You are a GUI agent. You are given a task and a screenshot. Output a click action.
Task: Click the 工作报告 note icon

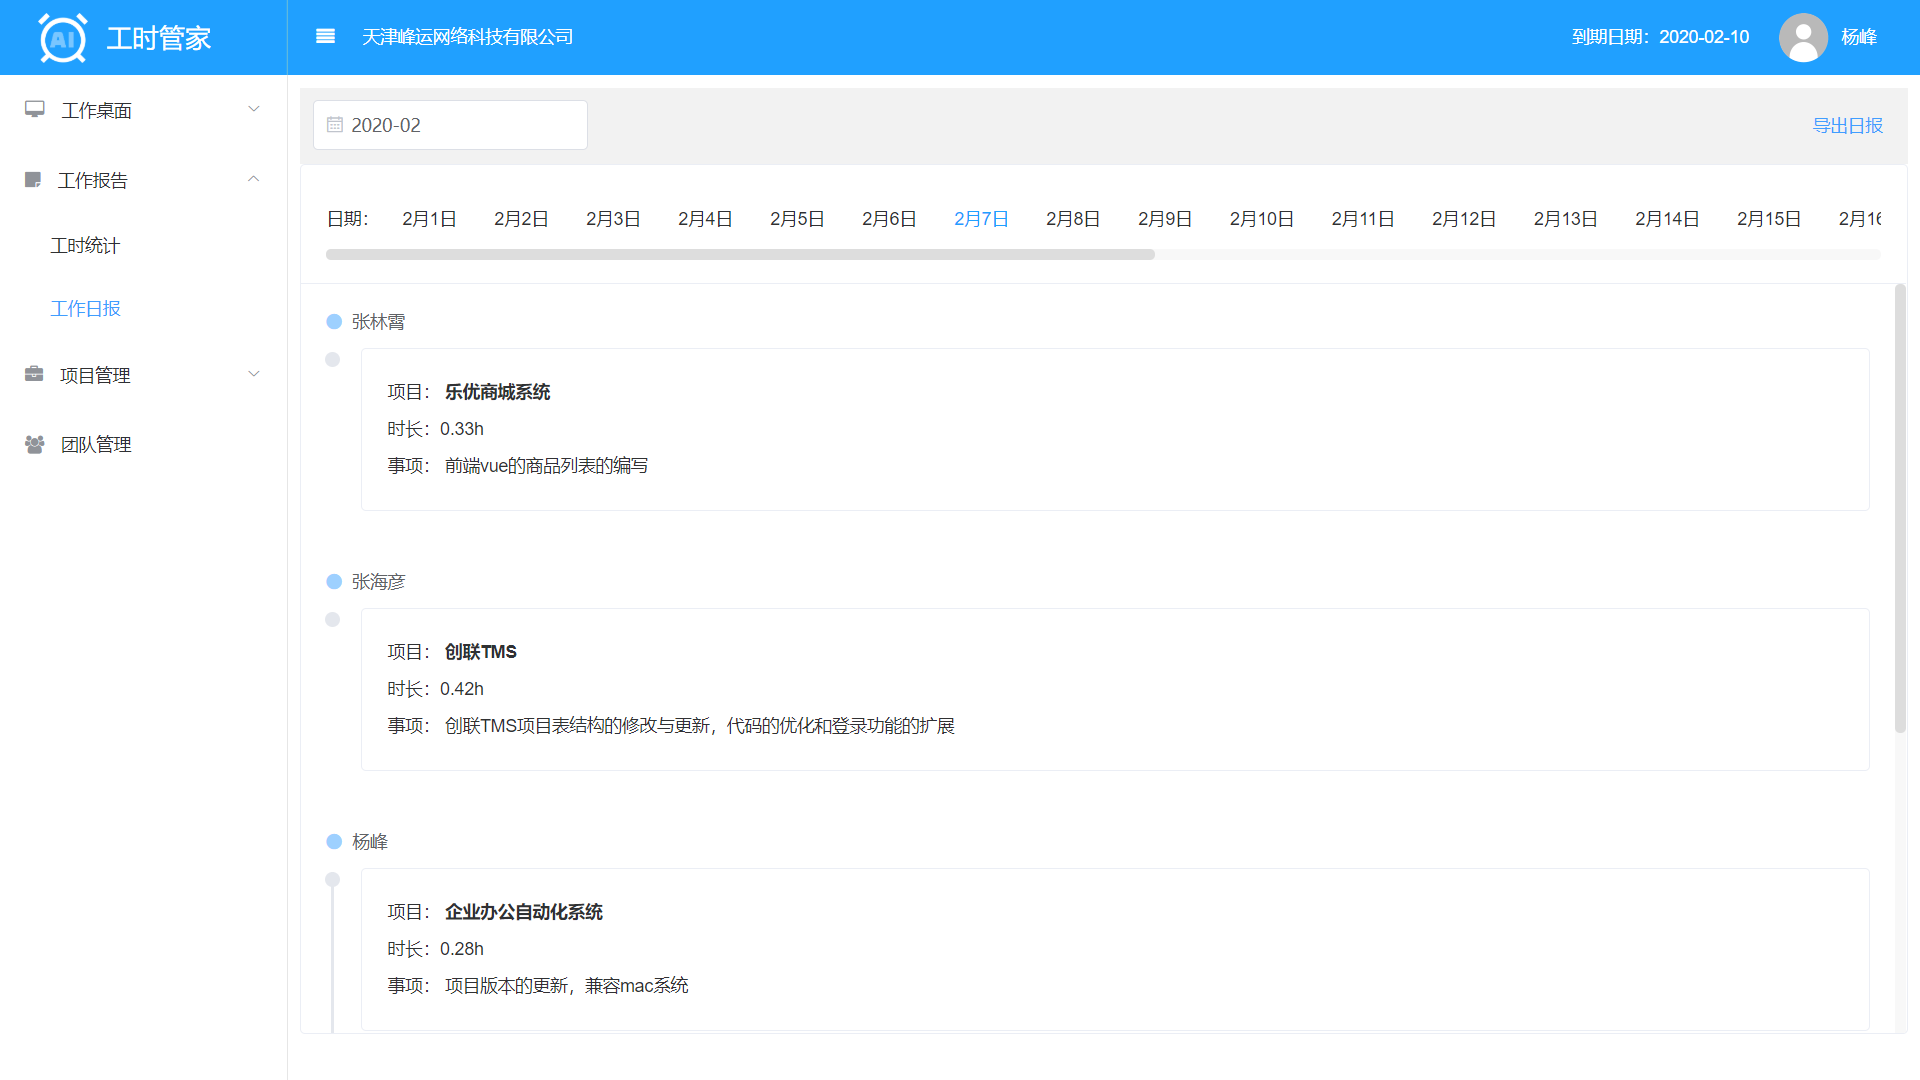(x=33, y=180)
